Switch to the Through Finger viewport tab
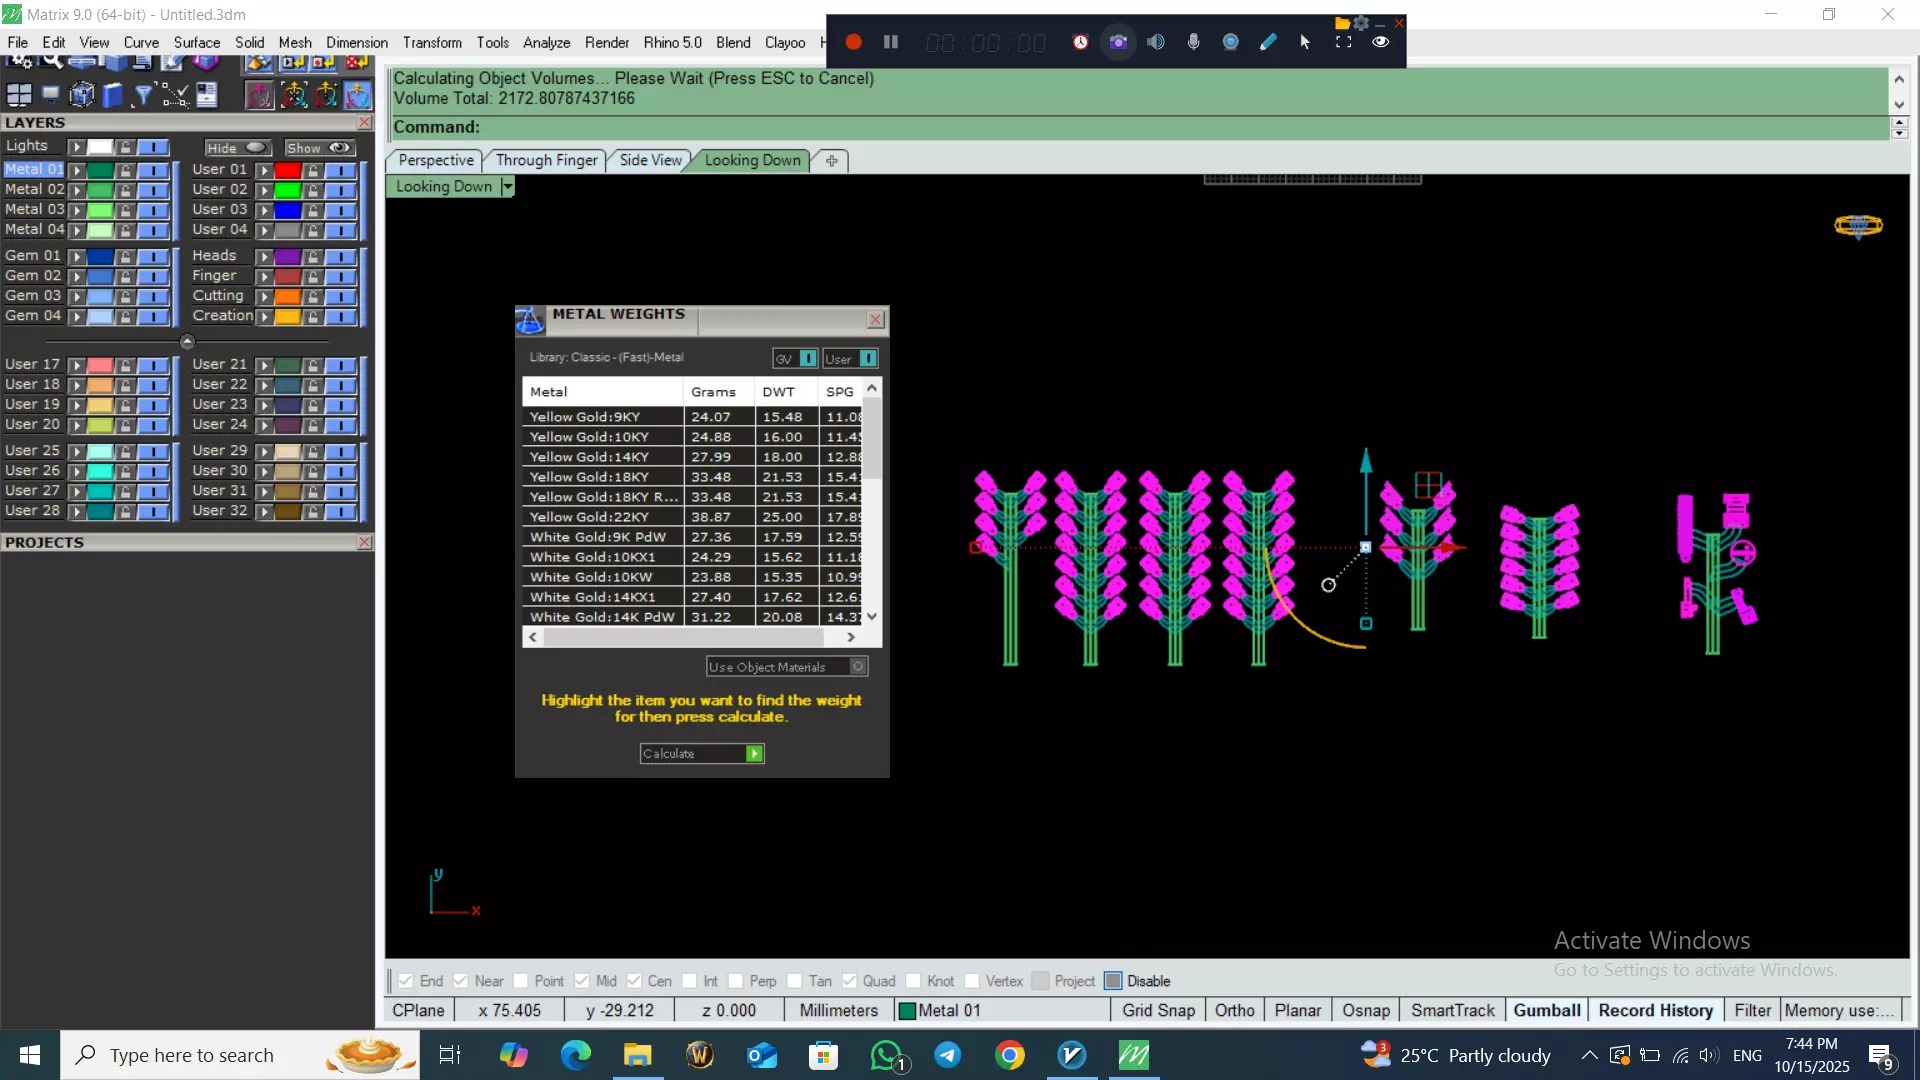1920x1080 pixels. [x=546, y=160]
